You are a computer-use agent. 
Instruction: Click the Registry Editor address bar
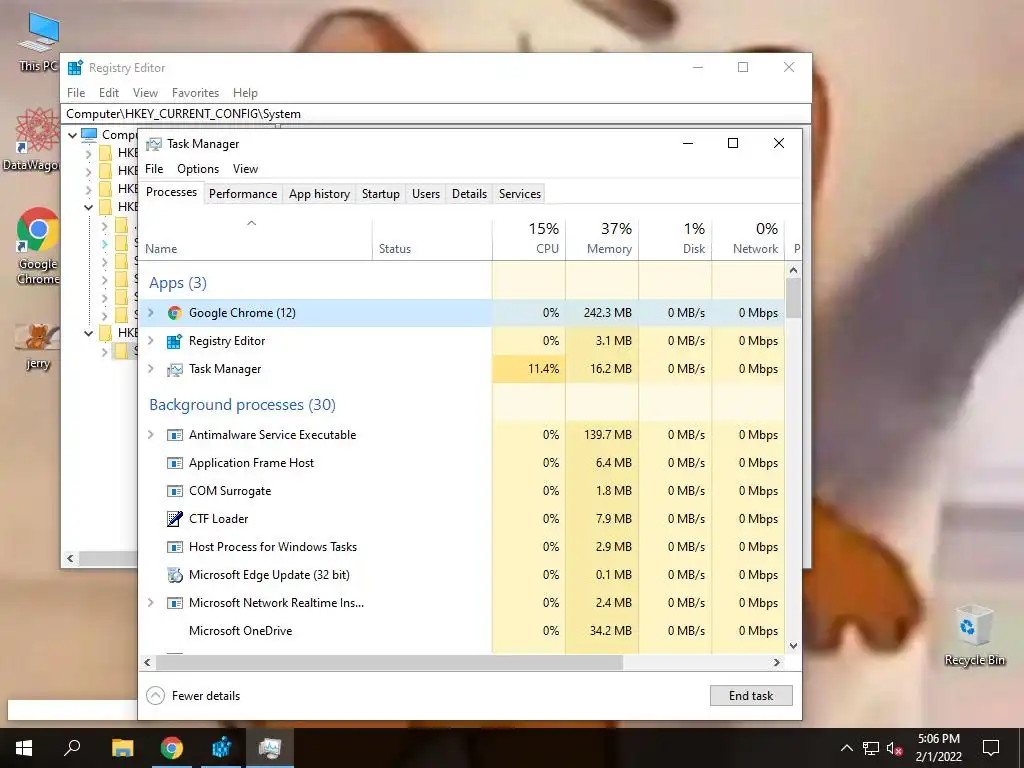(436, 114)
